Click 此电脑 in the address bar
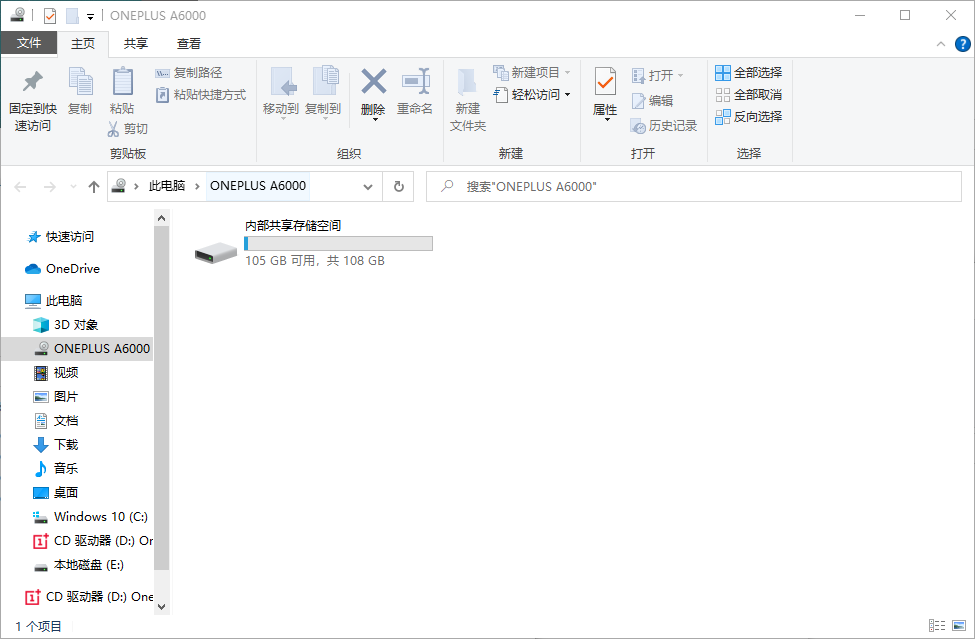Image resolution: width=975 pixels, height=639 pixels. pyautogui.click(x=167, y=186)
